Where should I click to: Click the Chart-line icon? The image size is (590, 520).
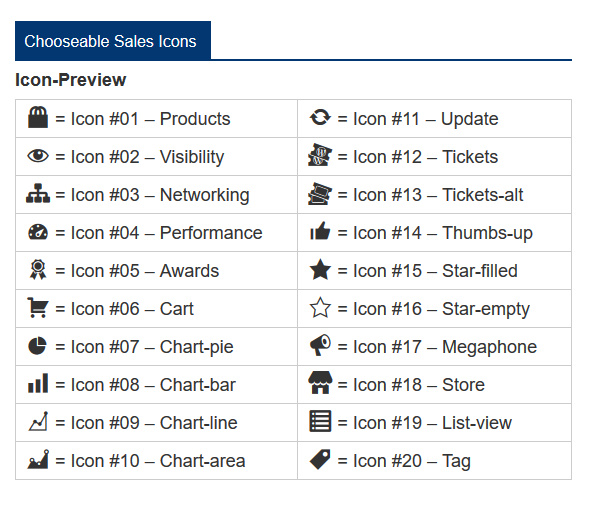pos(38,421)
